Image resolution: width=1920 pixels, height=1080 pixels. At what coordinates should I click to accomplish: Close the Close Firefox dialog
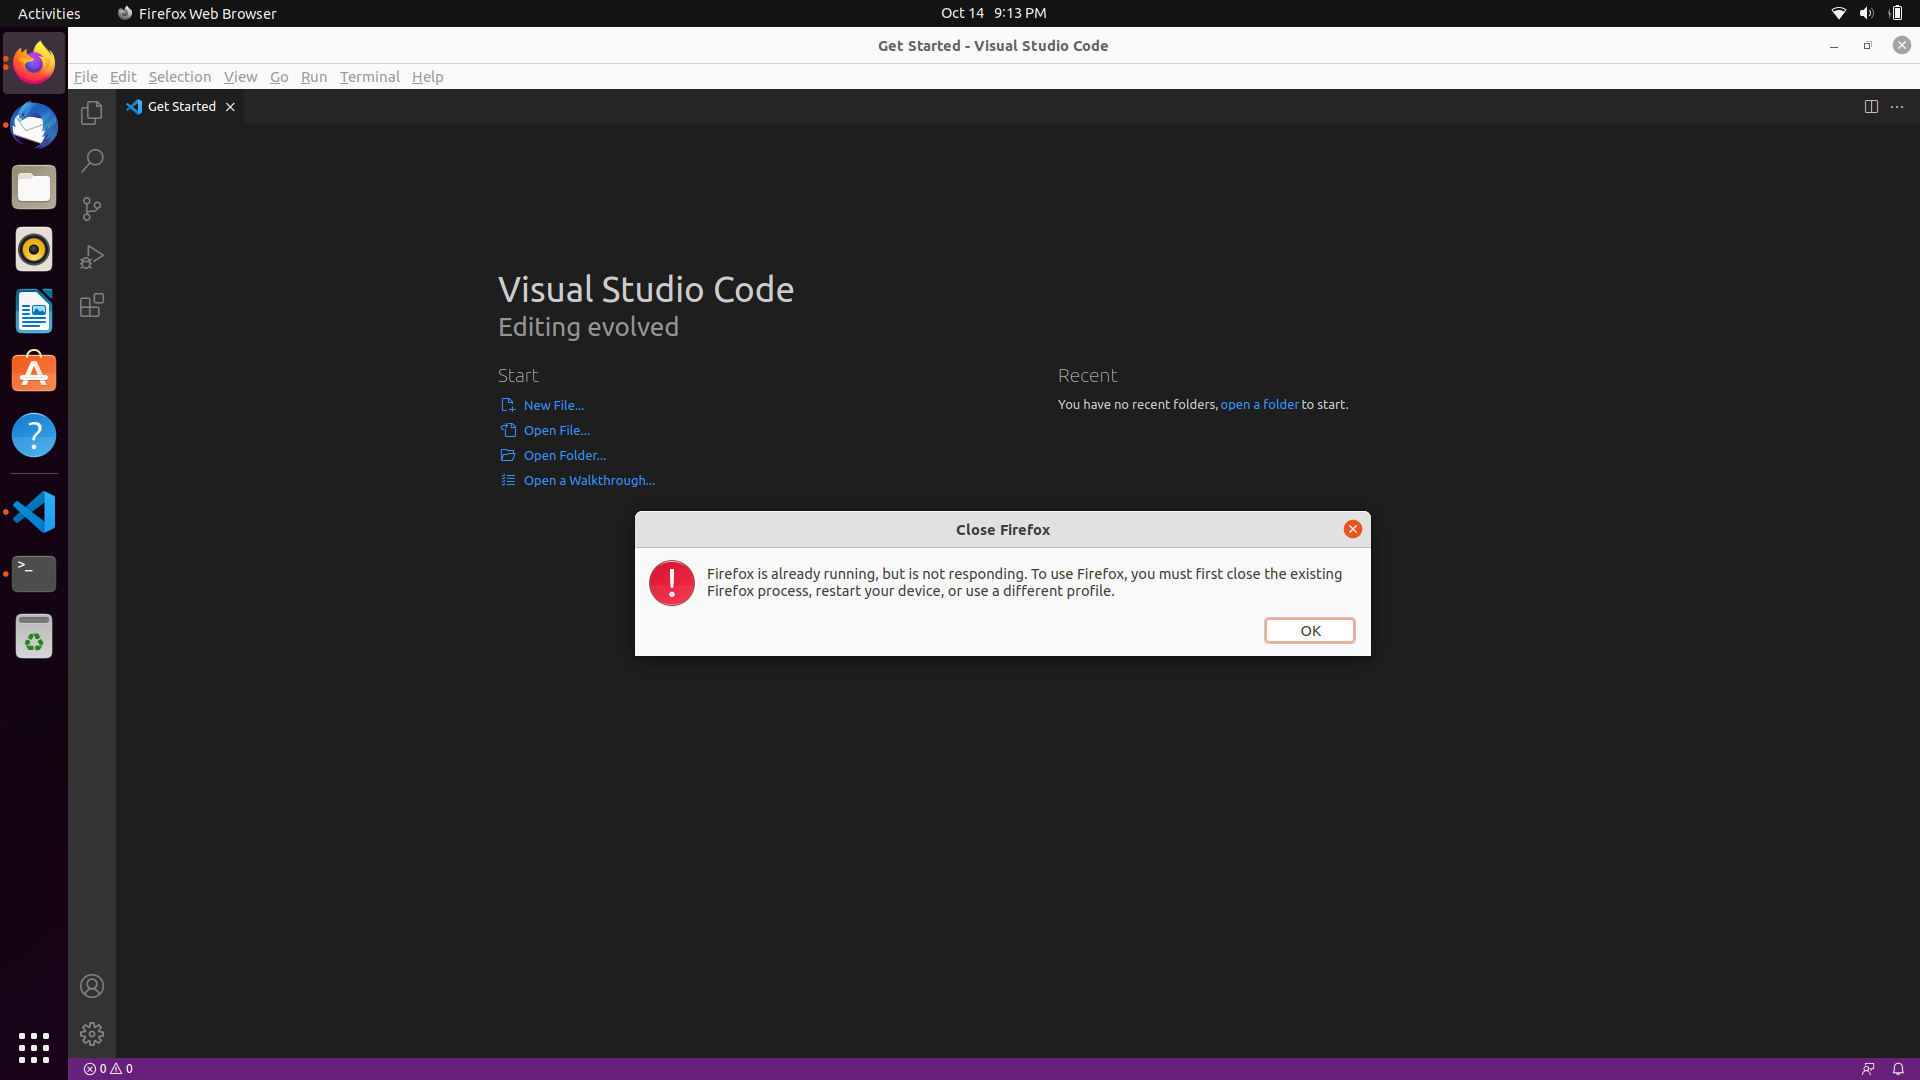tap(1352, 529)
